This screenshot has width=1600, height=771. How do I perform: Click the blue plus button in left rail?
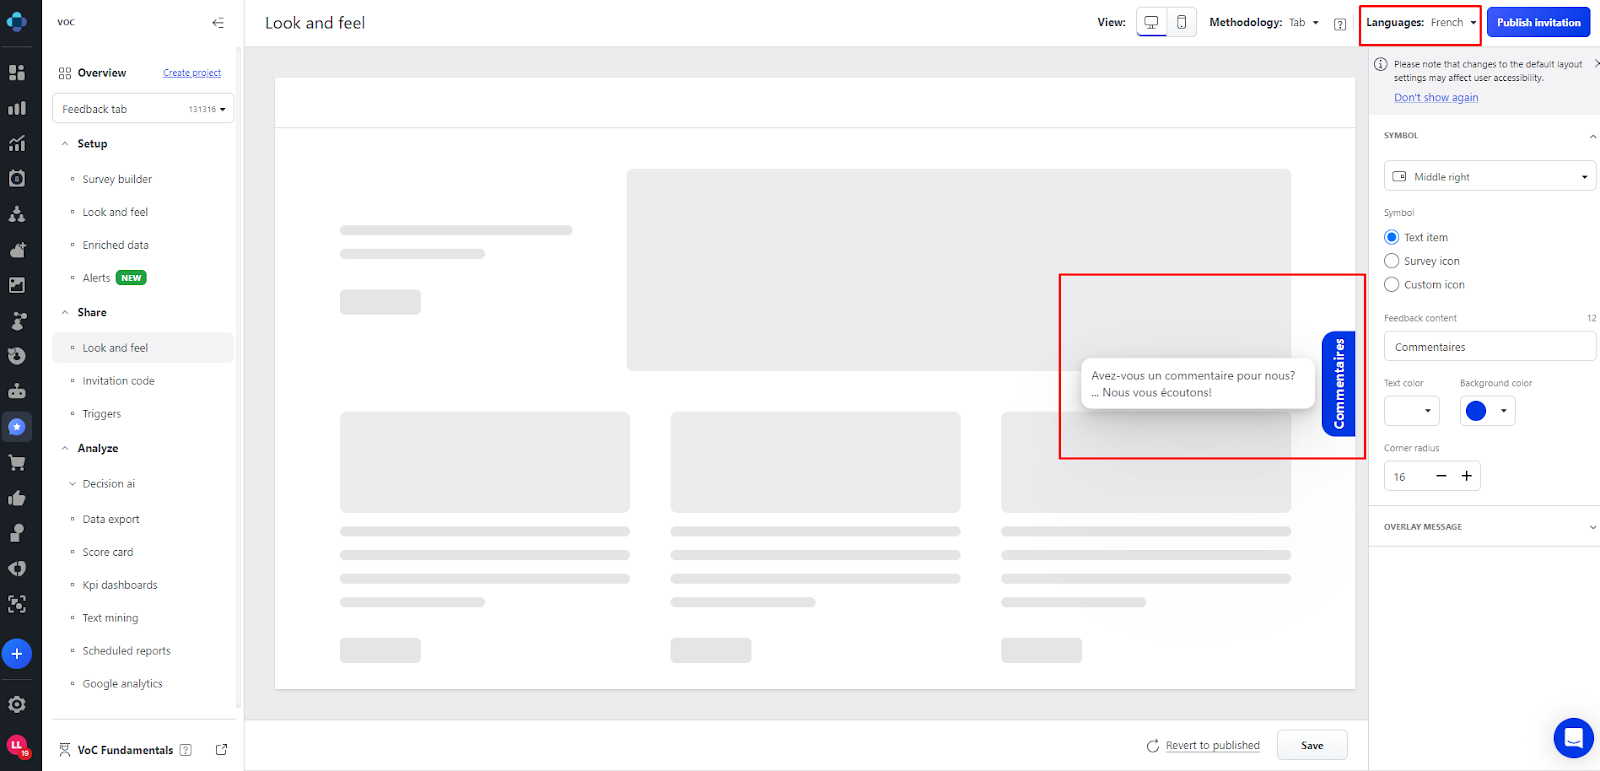pos(17,654)
